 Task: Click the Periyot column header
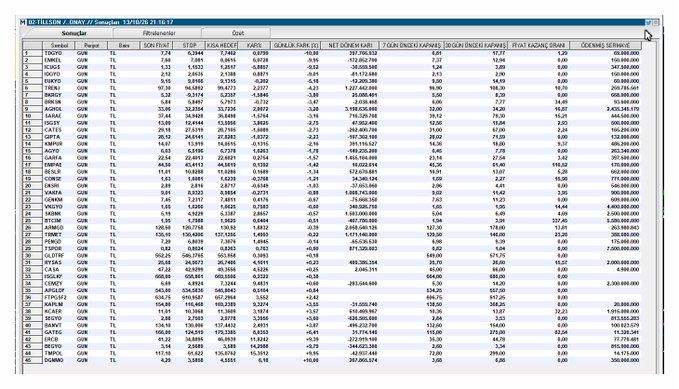[x=91, y=45]
